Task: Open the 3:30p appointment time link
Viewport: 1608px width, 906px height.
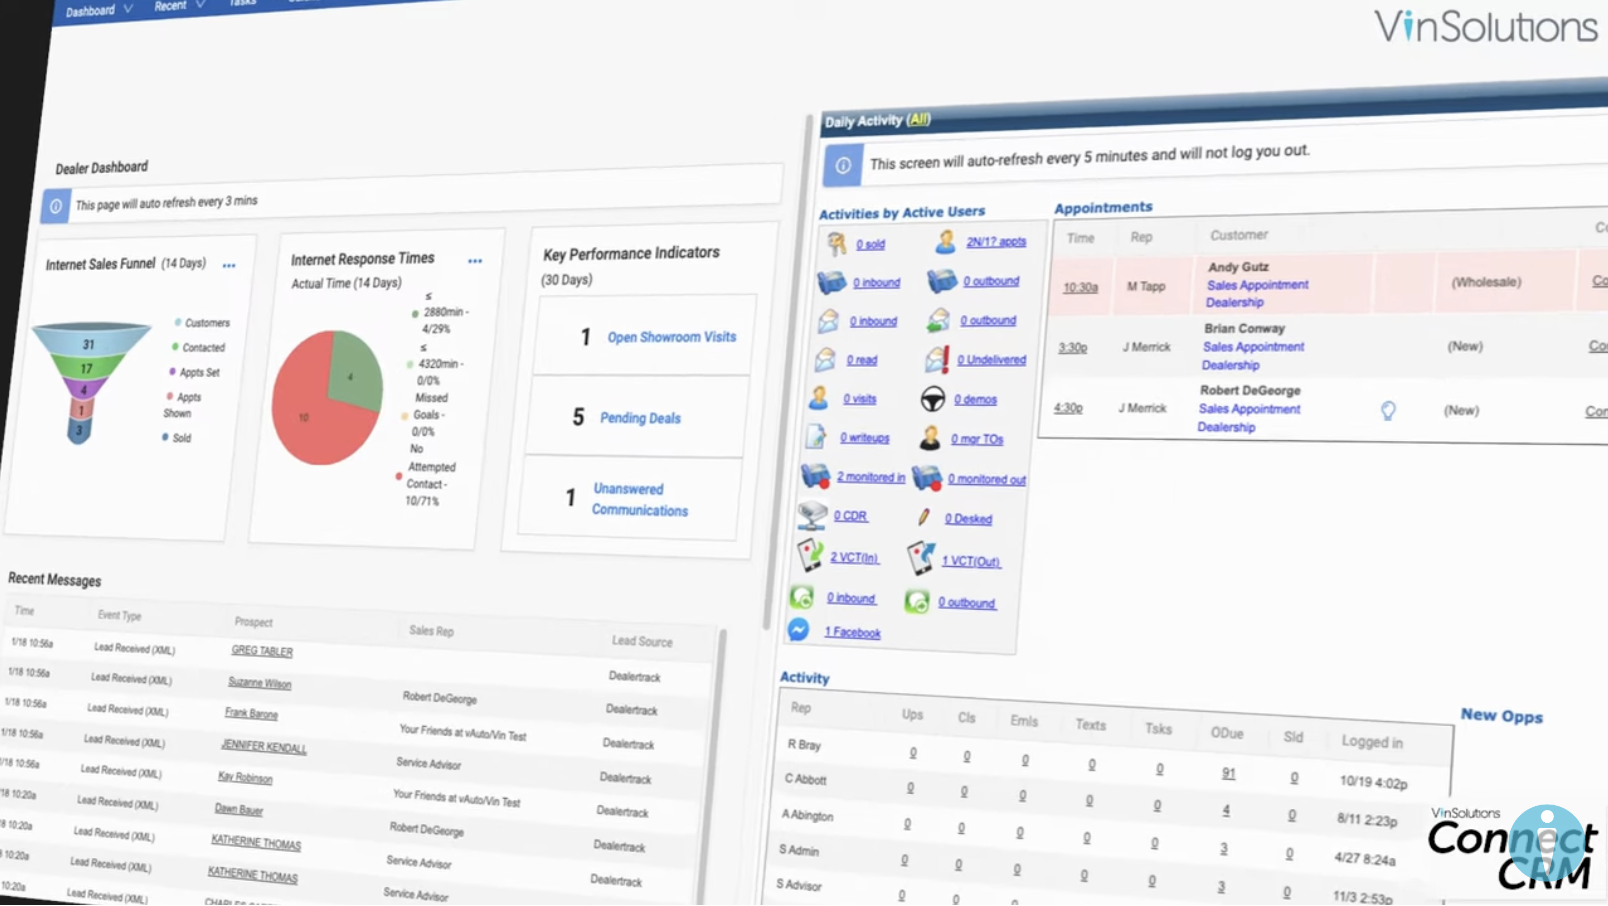Action: click(1072, 347)
